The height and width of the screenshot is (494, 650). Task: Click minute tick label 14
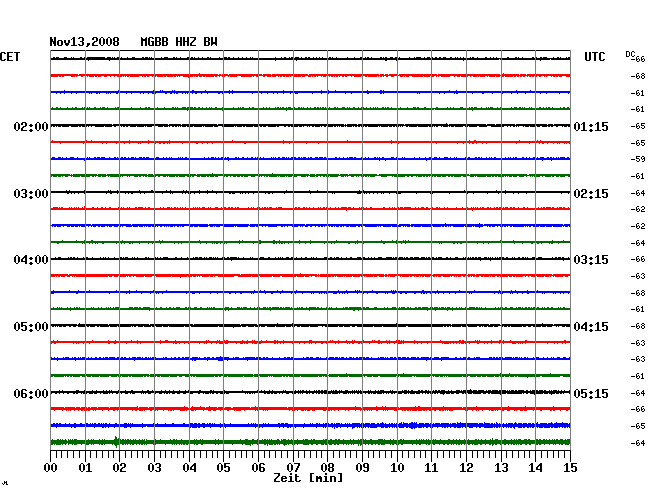coord(535,467)
